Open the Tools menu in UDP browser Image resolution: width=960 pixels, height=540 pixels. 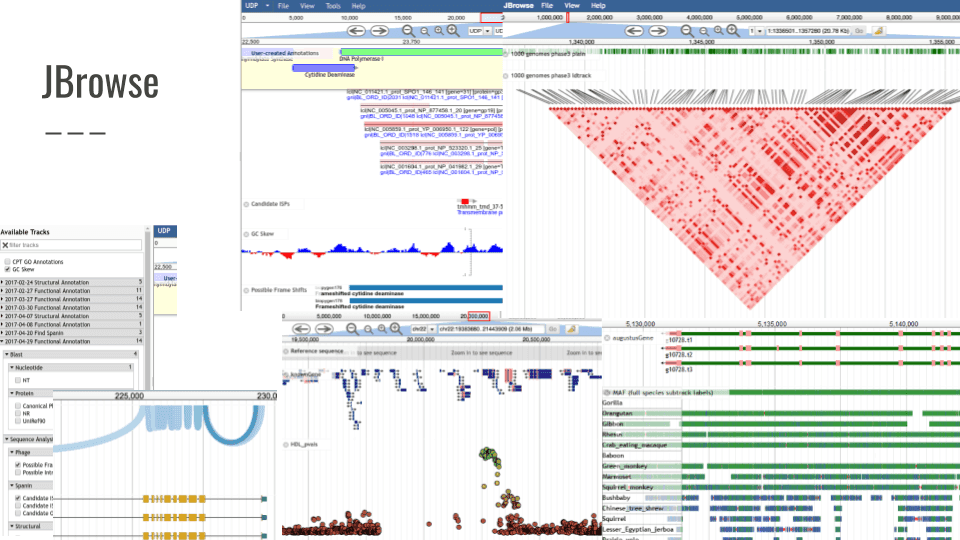tap(333, 5)
